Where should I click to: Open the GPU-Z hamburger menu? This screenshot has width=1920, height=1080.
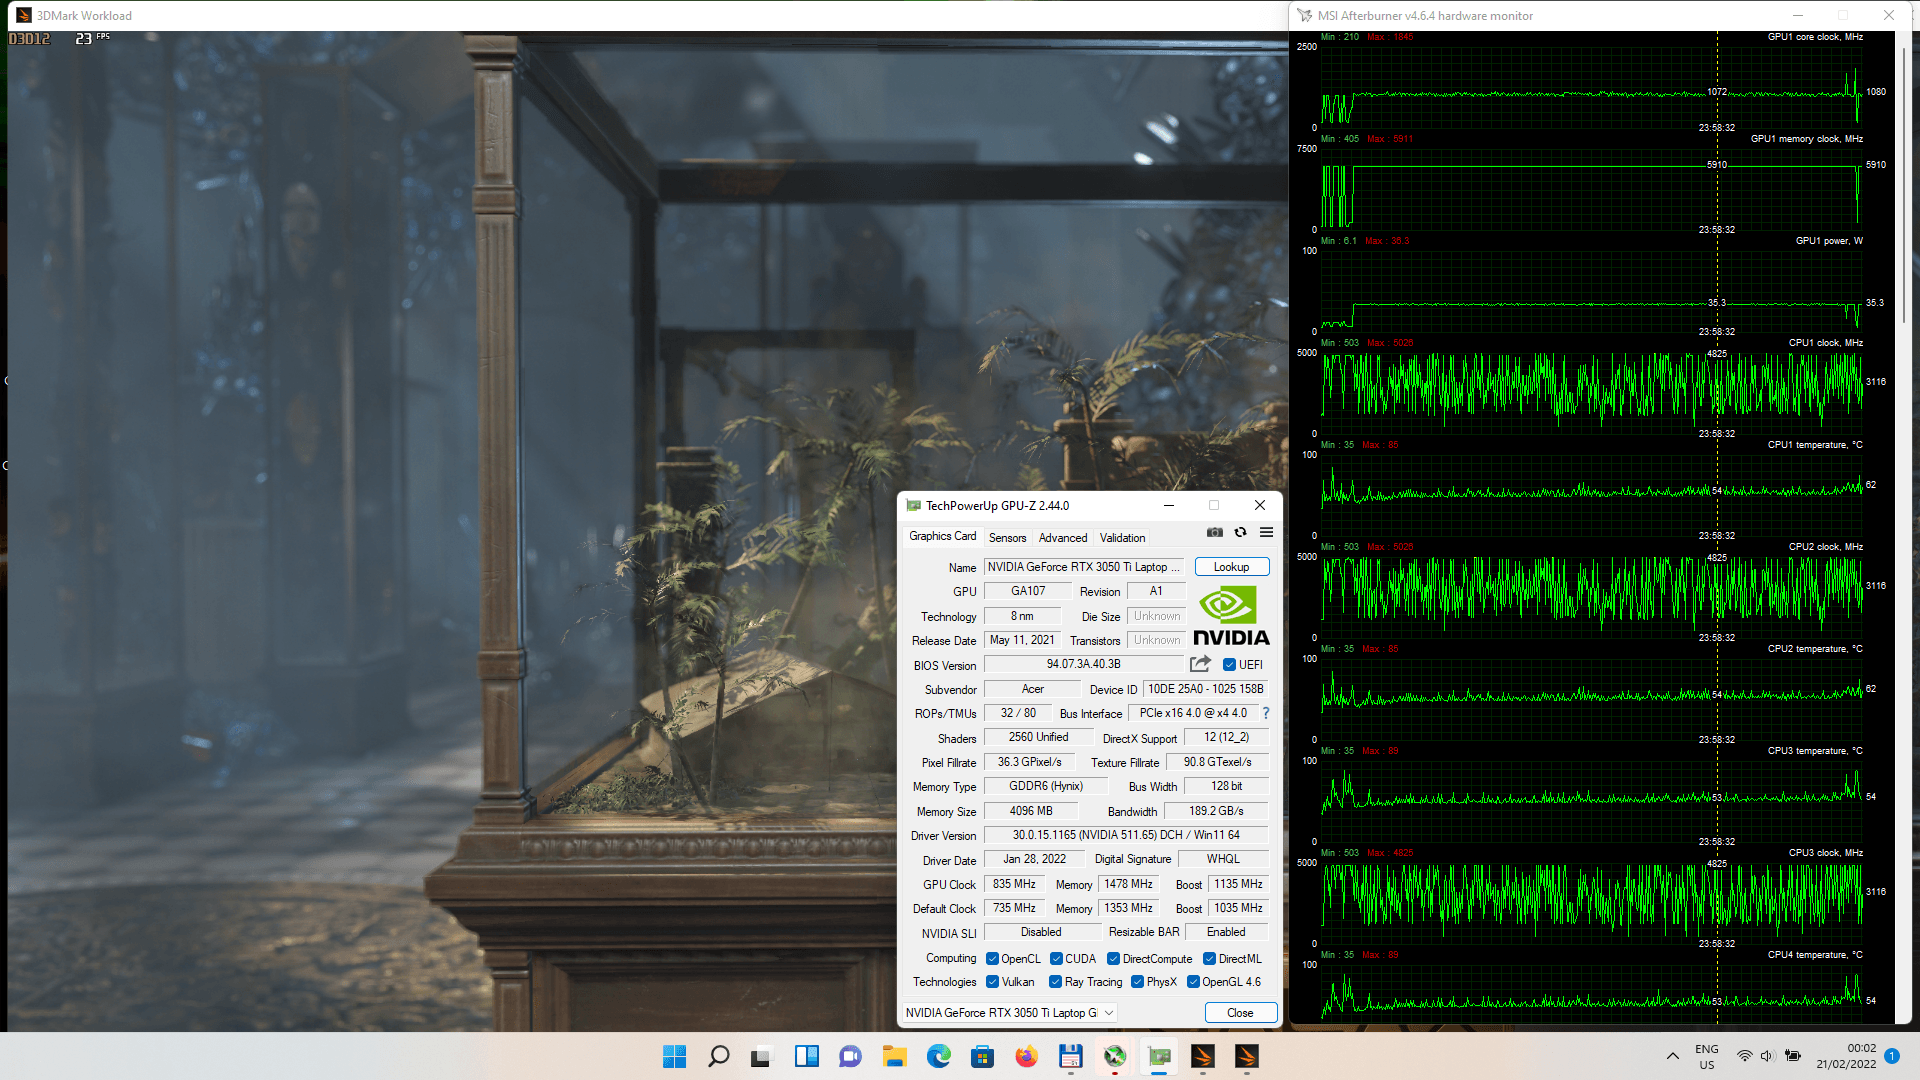[x=1266, y=533]
